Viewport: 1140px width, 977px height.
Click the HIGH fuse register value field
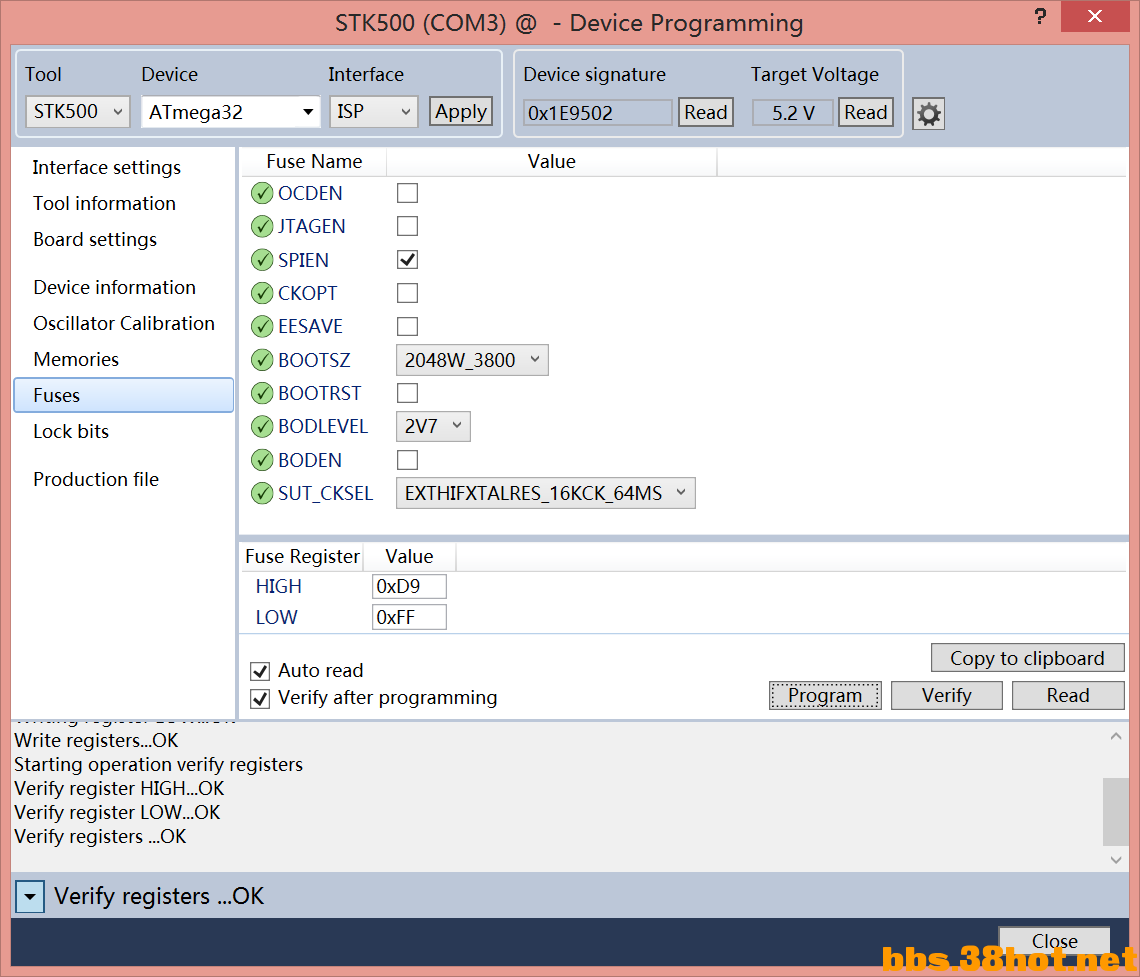click(409, 587)
